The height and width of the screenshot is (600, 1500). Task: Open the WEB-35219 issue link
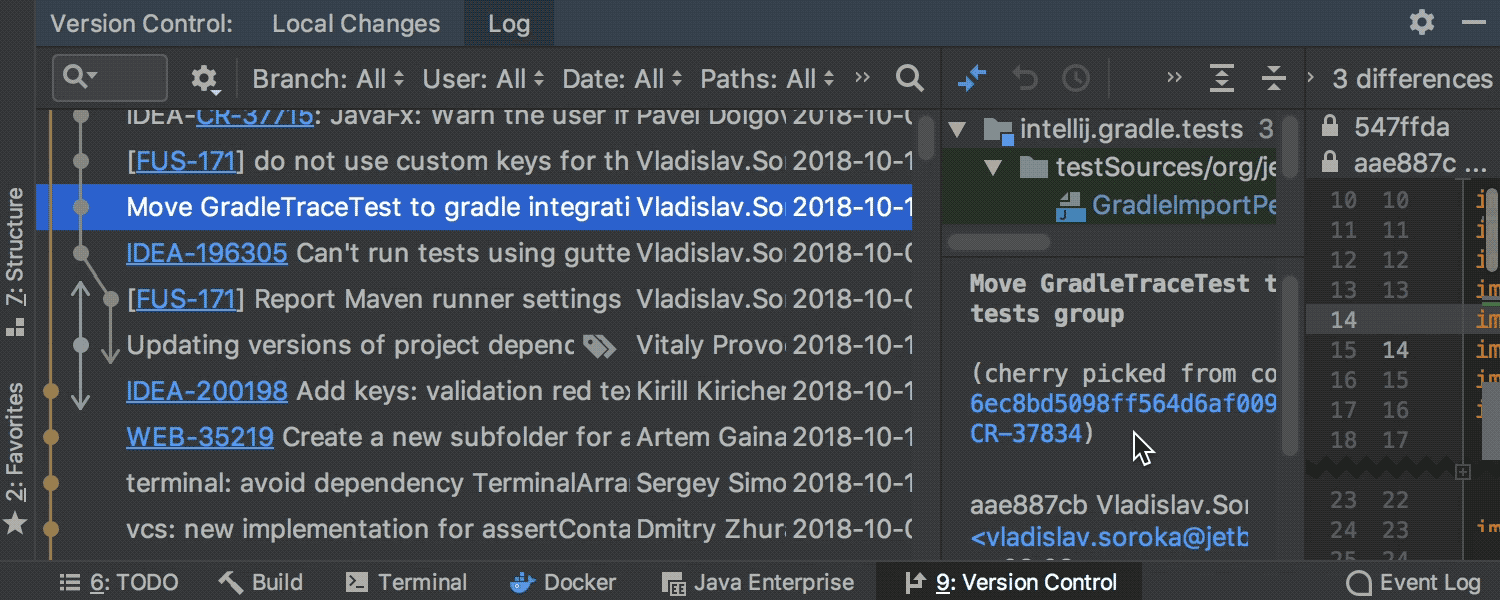tap(200, 437)
